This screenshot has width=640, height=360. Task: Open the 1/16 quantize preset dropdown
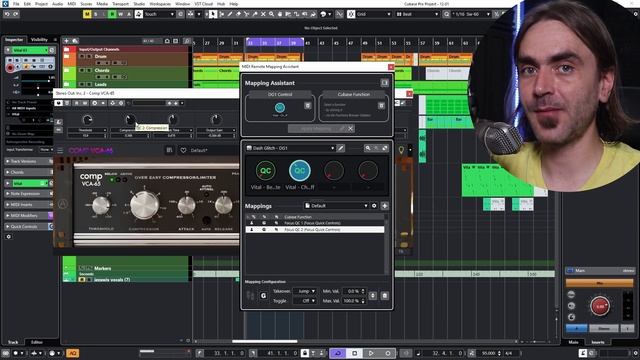(470, 14)
